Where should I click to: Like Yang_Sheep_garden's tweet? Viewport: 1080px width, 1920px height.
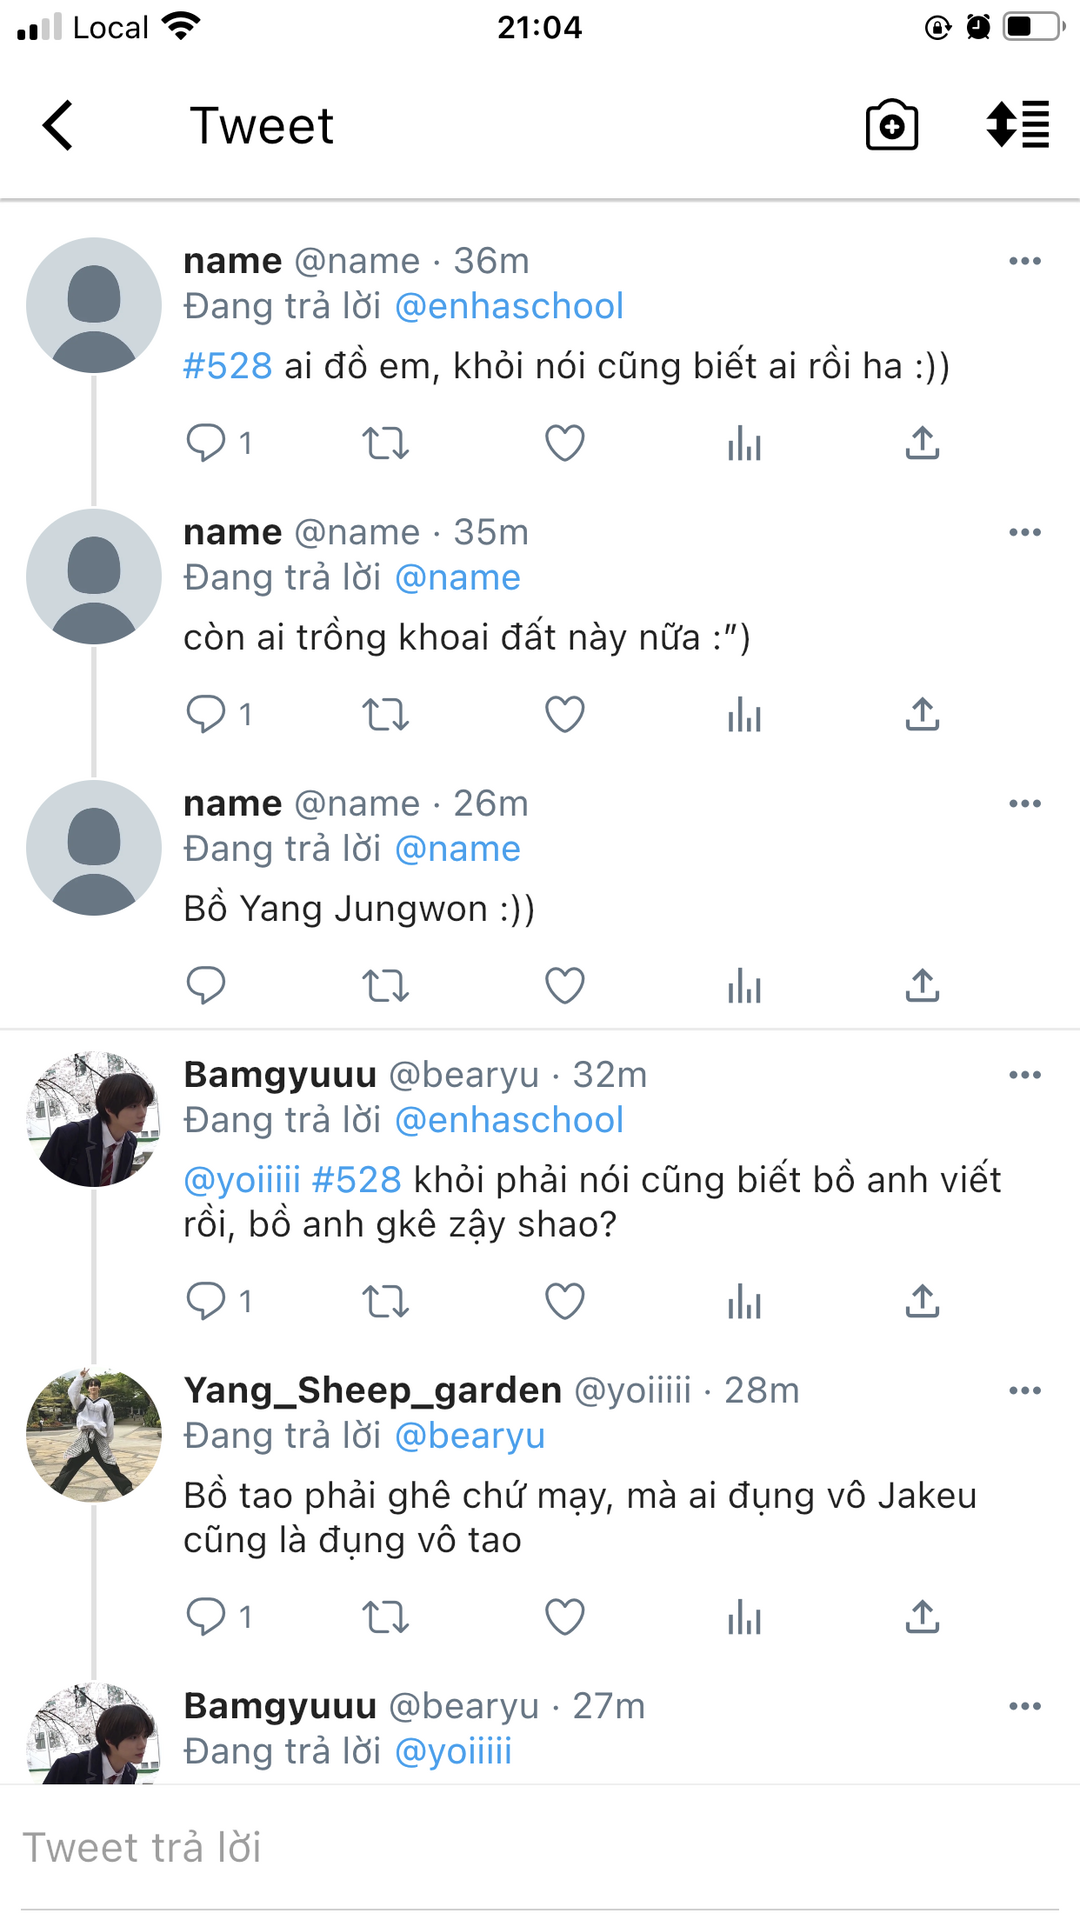click(x=564, y=1617)
